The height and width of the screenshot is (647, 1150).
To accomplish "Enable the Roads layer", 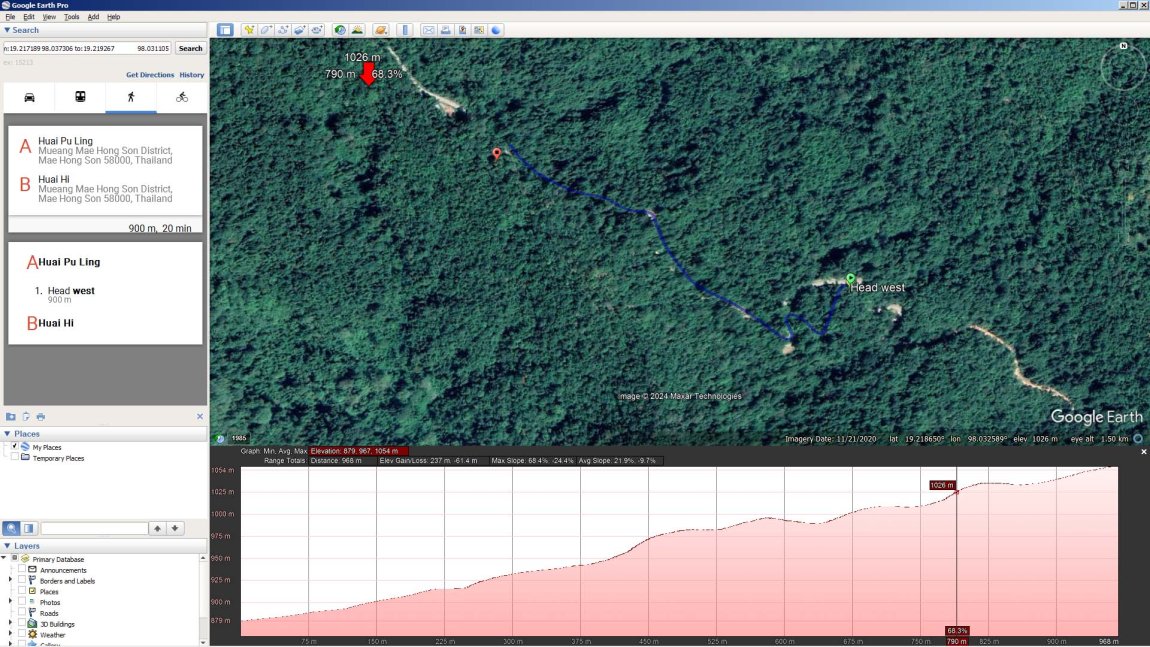I will click(23, 613).
